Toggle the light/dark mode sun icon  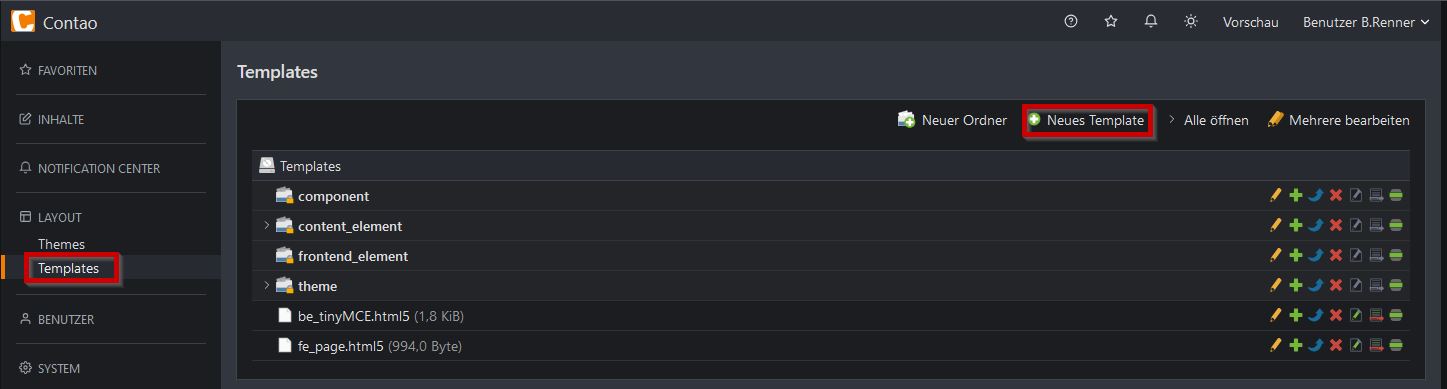click(x=1191, y=21)
